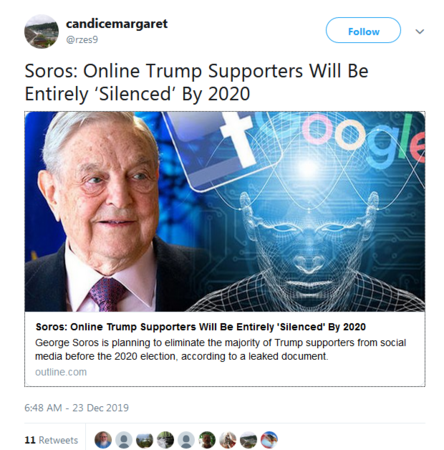Viewport: 444px width, 450px height.
Task: Open the sixth retweeter's green-background avatar
Action: pos(207,440)
